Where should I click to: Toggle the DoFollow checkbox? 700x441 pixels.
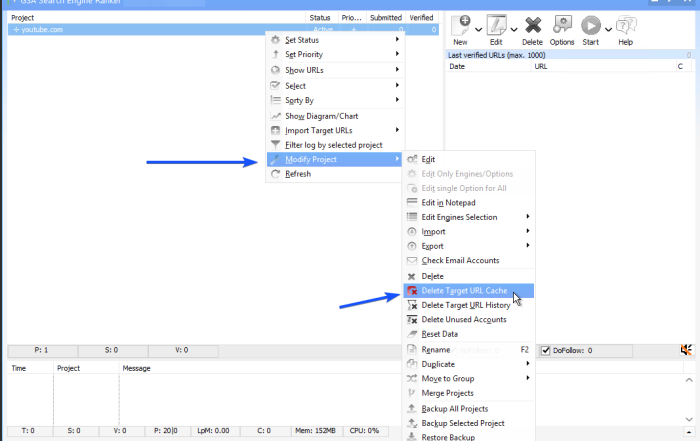click(x=546, y=351)
